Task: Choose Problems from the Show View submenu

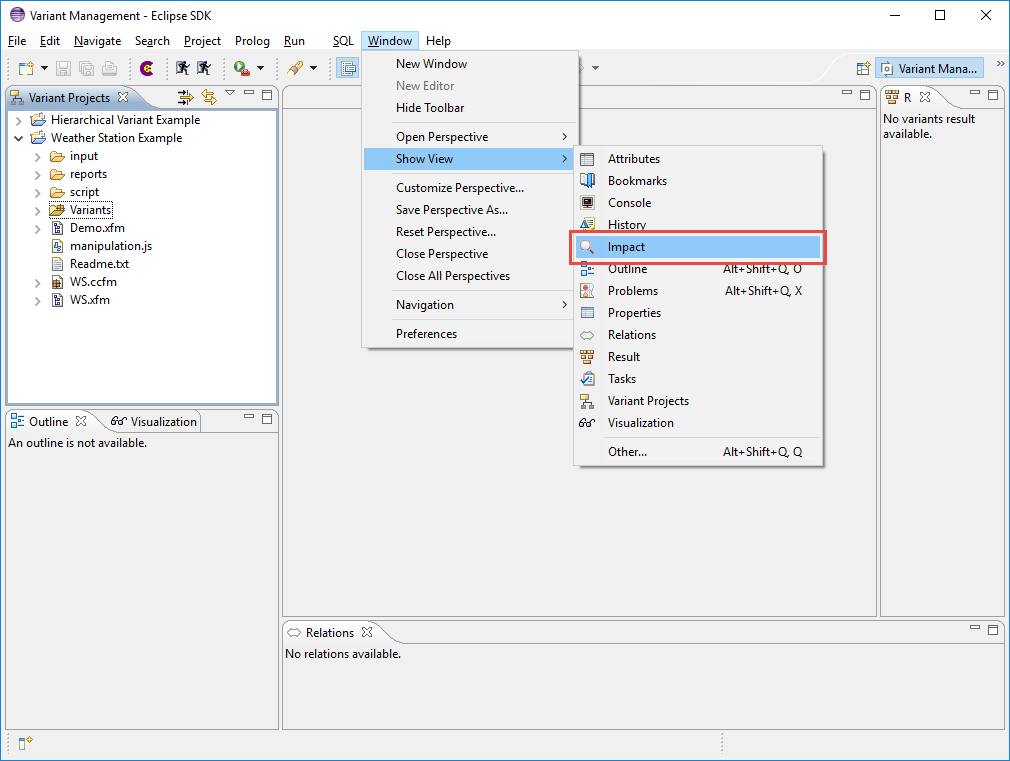Action: click(698, 291)
